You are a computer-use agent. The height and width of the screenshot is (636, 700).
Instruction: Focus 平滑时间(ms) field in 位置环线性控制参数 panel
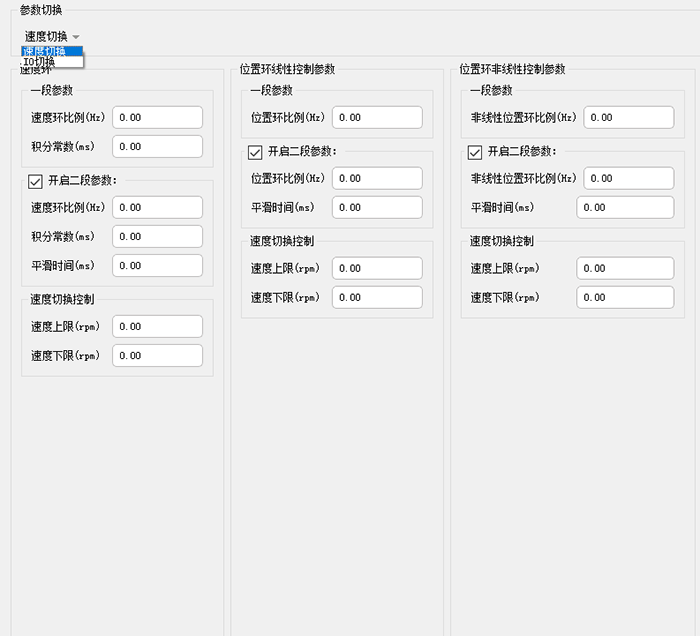377,208
